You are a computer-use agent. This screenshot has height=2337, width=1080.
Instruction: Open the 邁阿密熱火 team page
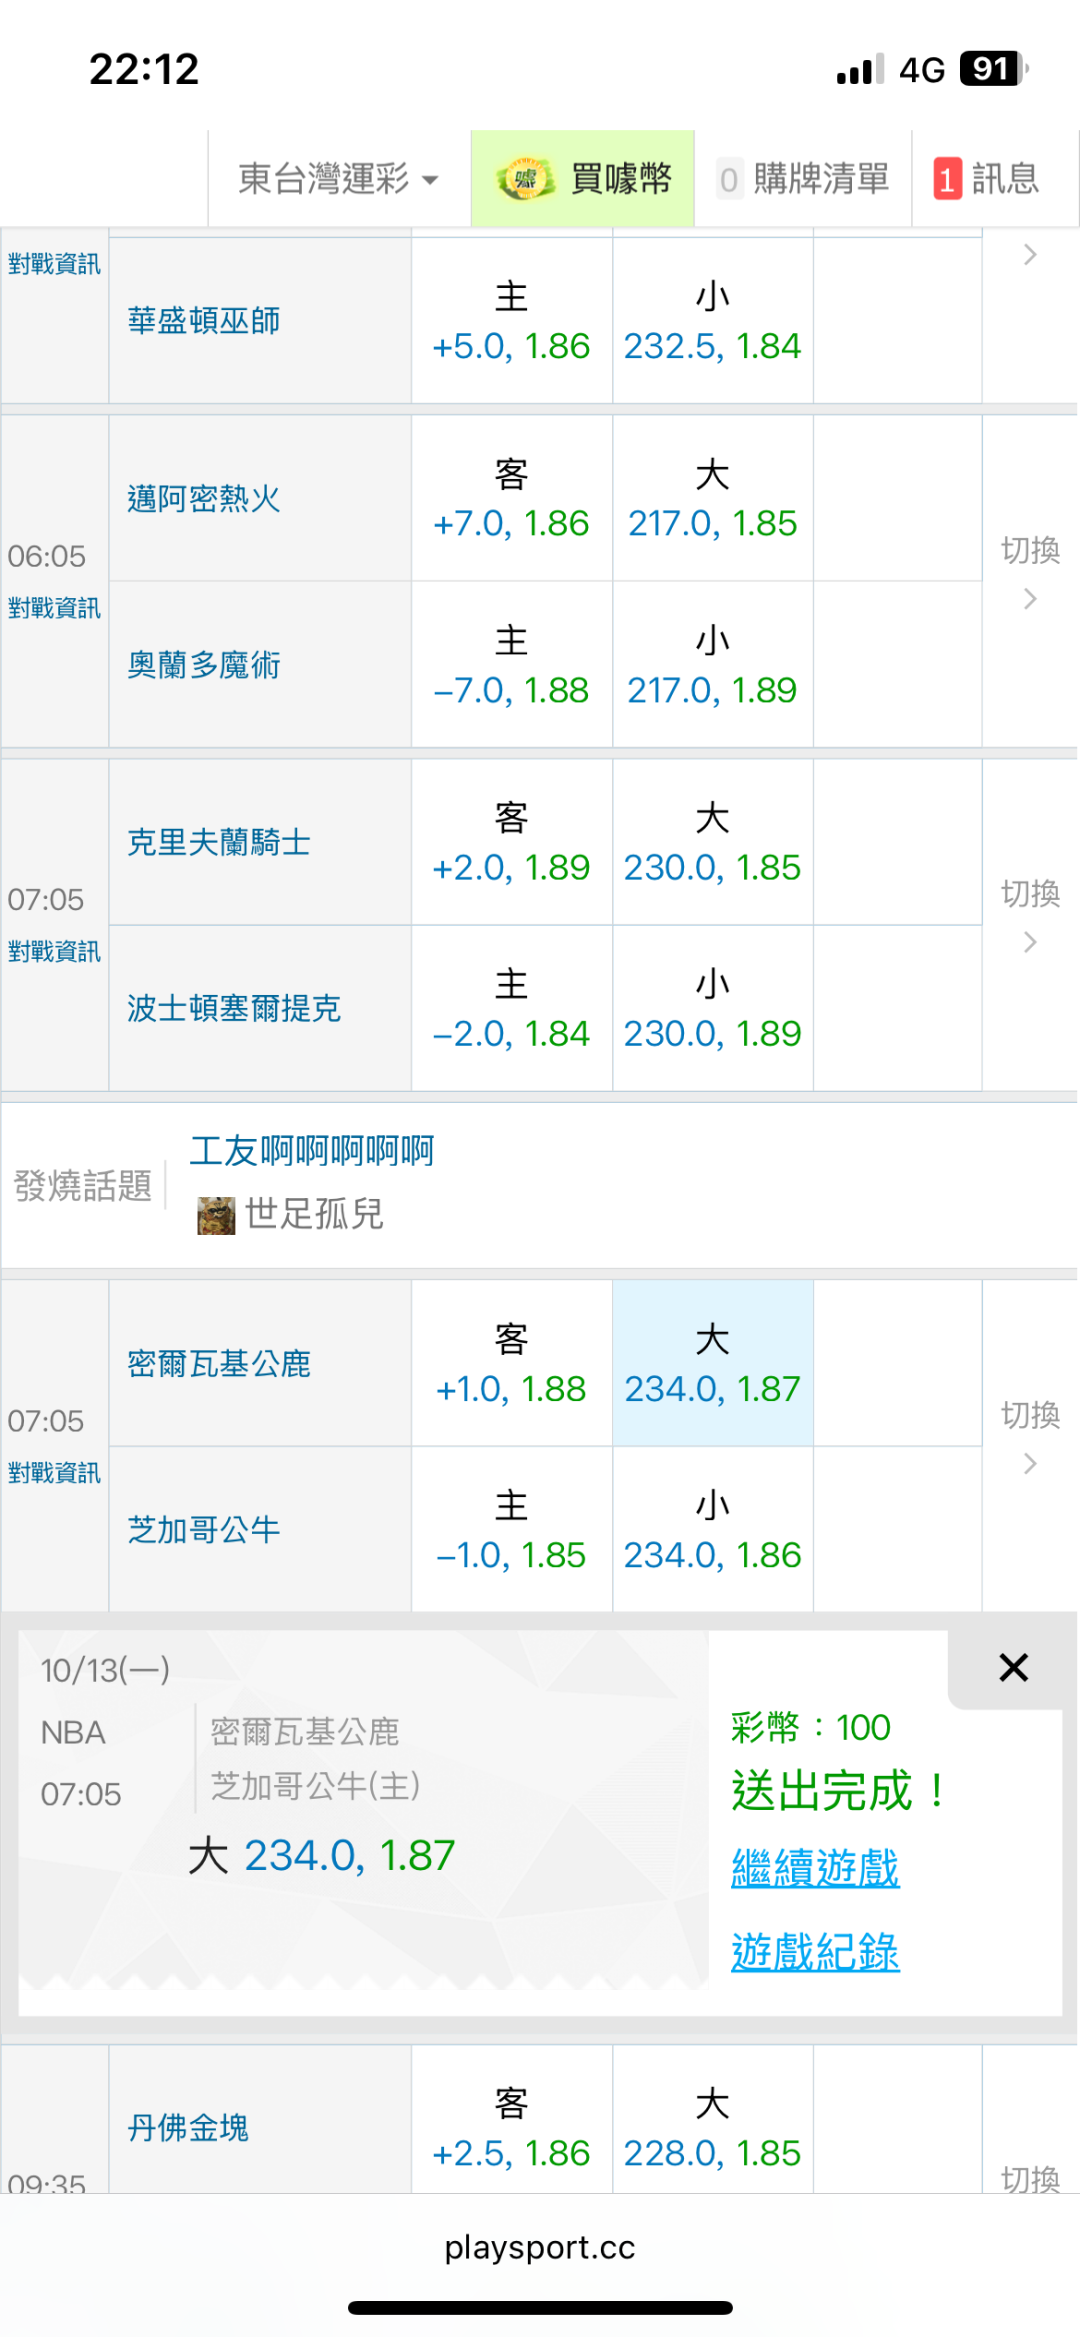204,499
